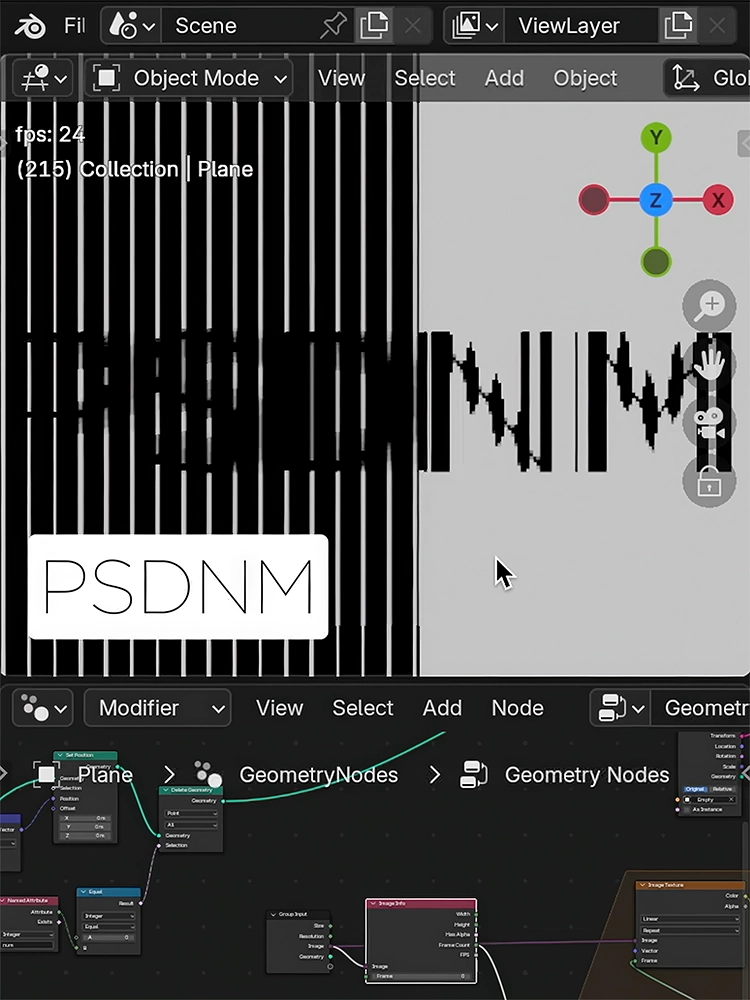Collapse the Equal compare node
The image size is (750, 1000).
[84, 892]
